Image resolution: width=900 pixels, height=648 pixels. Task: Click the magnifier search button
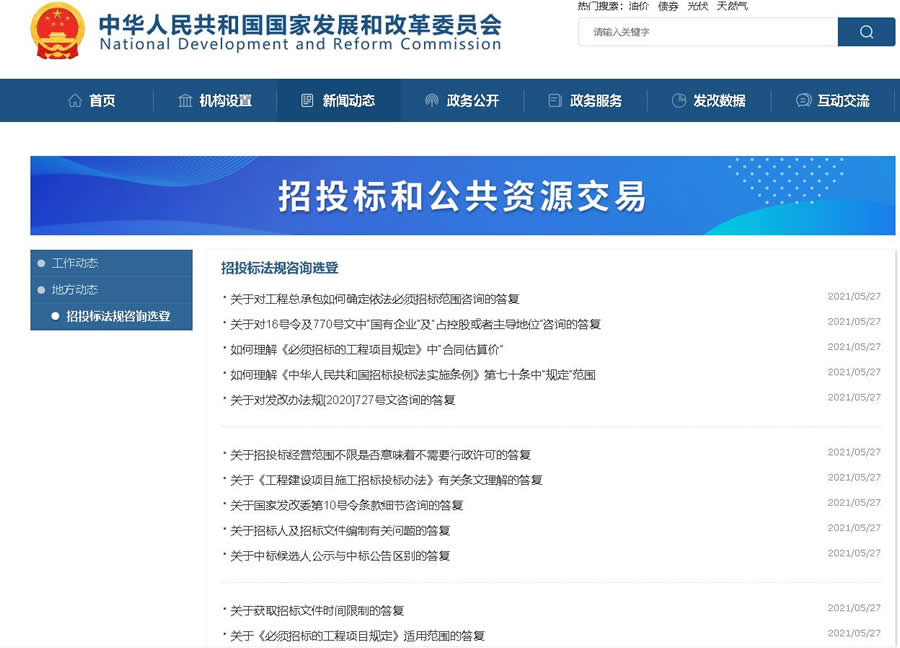click(x=866, y=32)
